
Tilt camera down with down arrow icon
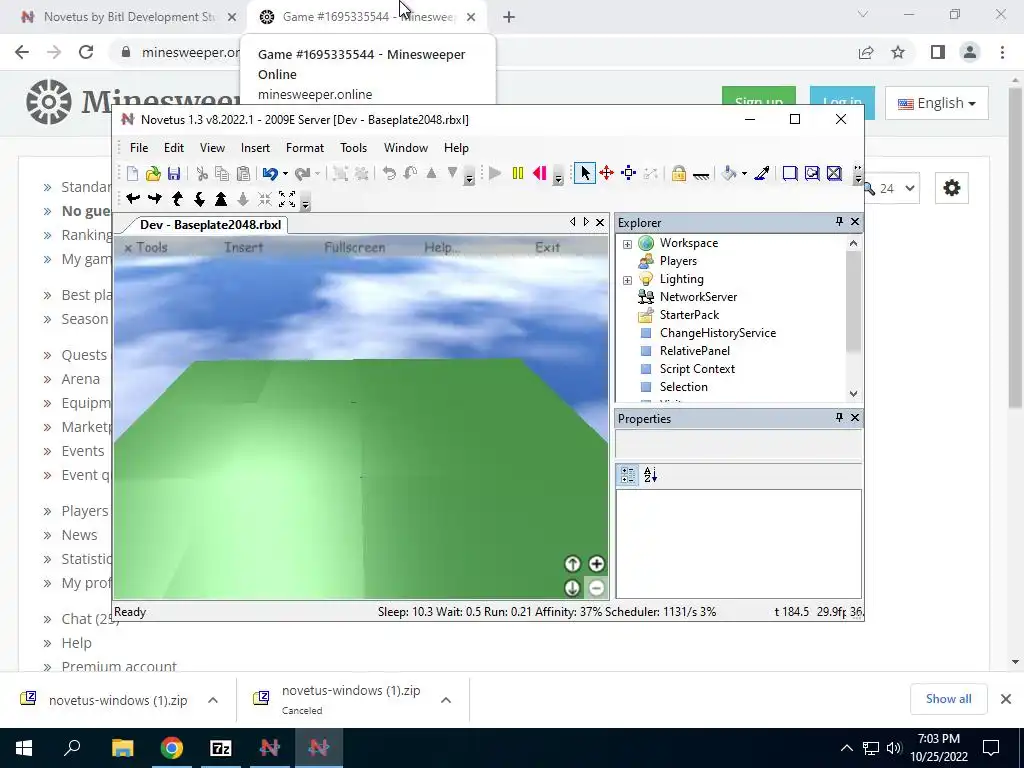pos(199,199)
